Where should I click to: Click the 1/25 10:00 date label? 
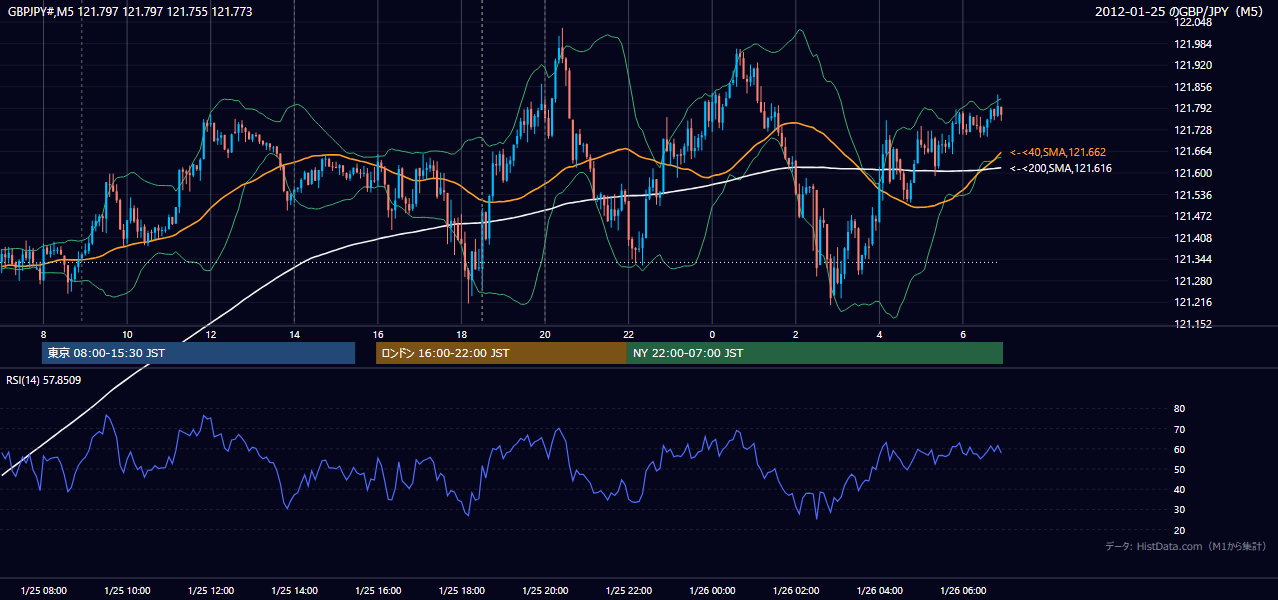[x=127, y=591]
